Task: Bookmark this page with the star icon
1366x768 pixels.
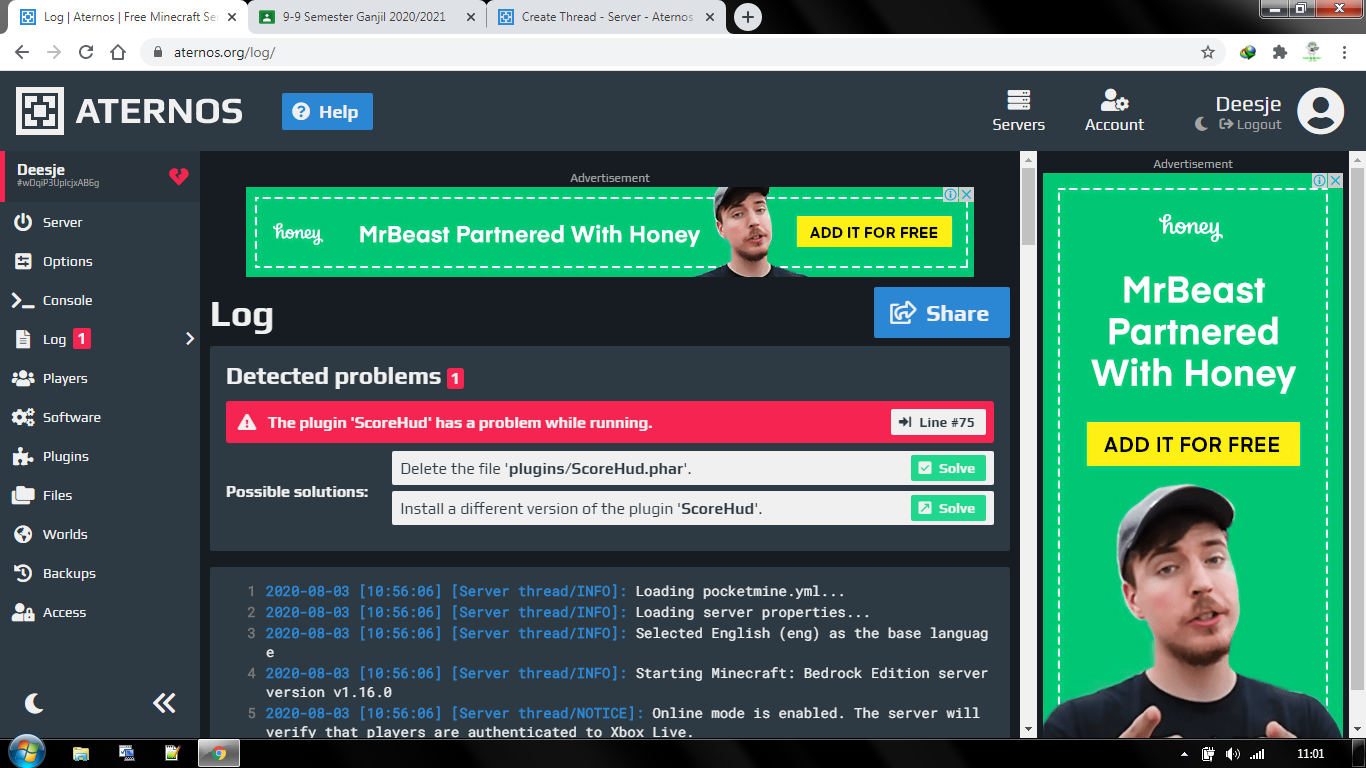Action: point(1208,52)
